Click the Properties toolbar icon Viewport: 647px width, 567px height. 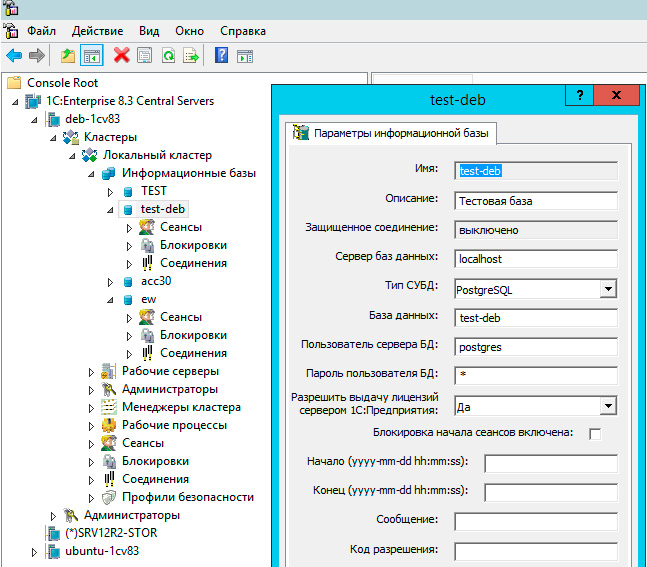(145, 55)
